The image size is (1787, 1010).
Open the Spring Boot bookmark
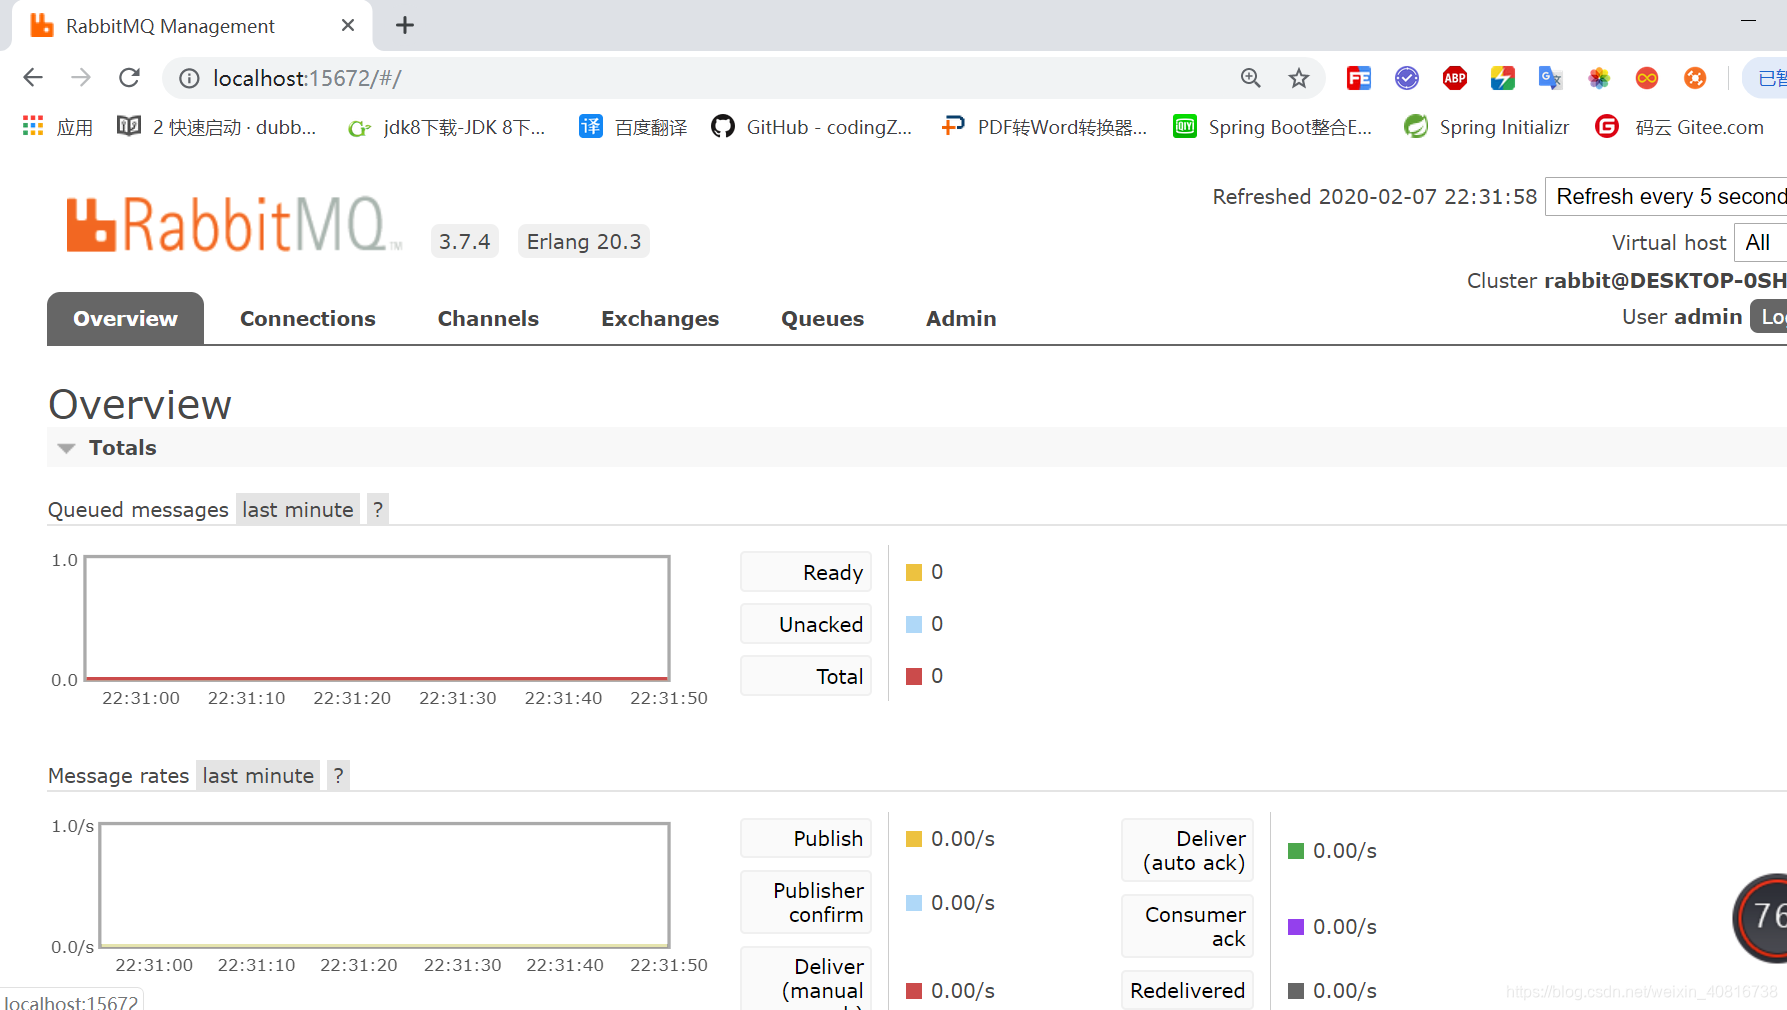pos(1273,127)
